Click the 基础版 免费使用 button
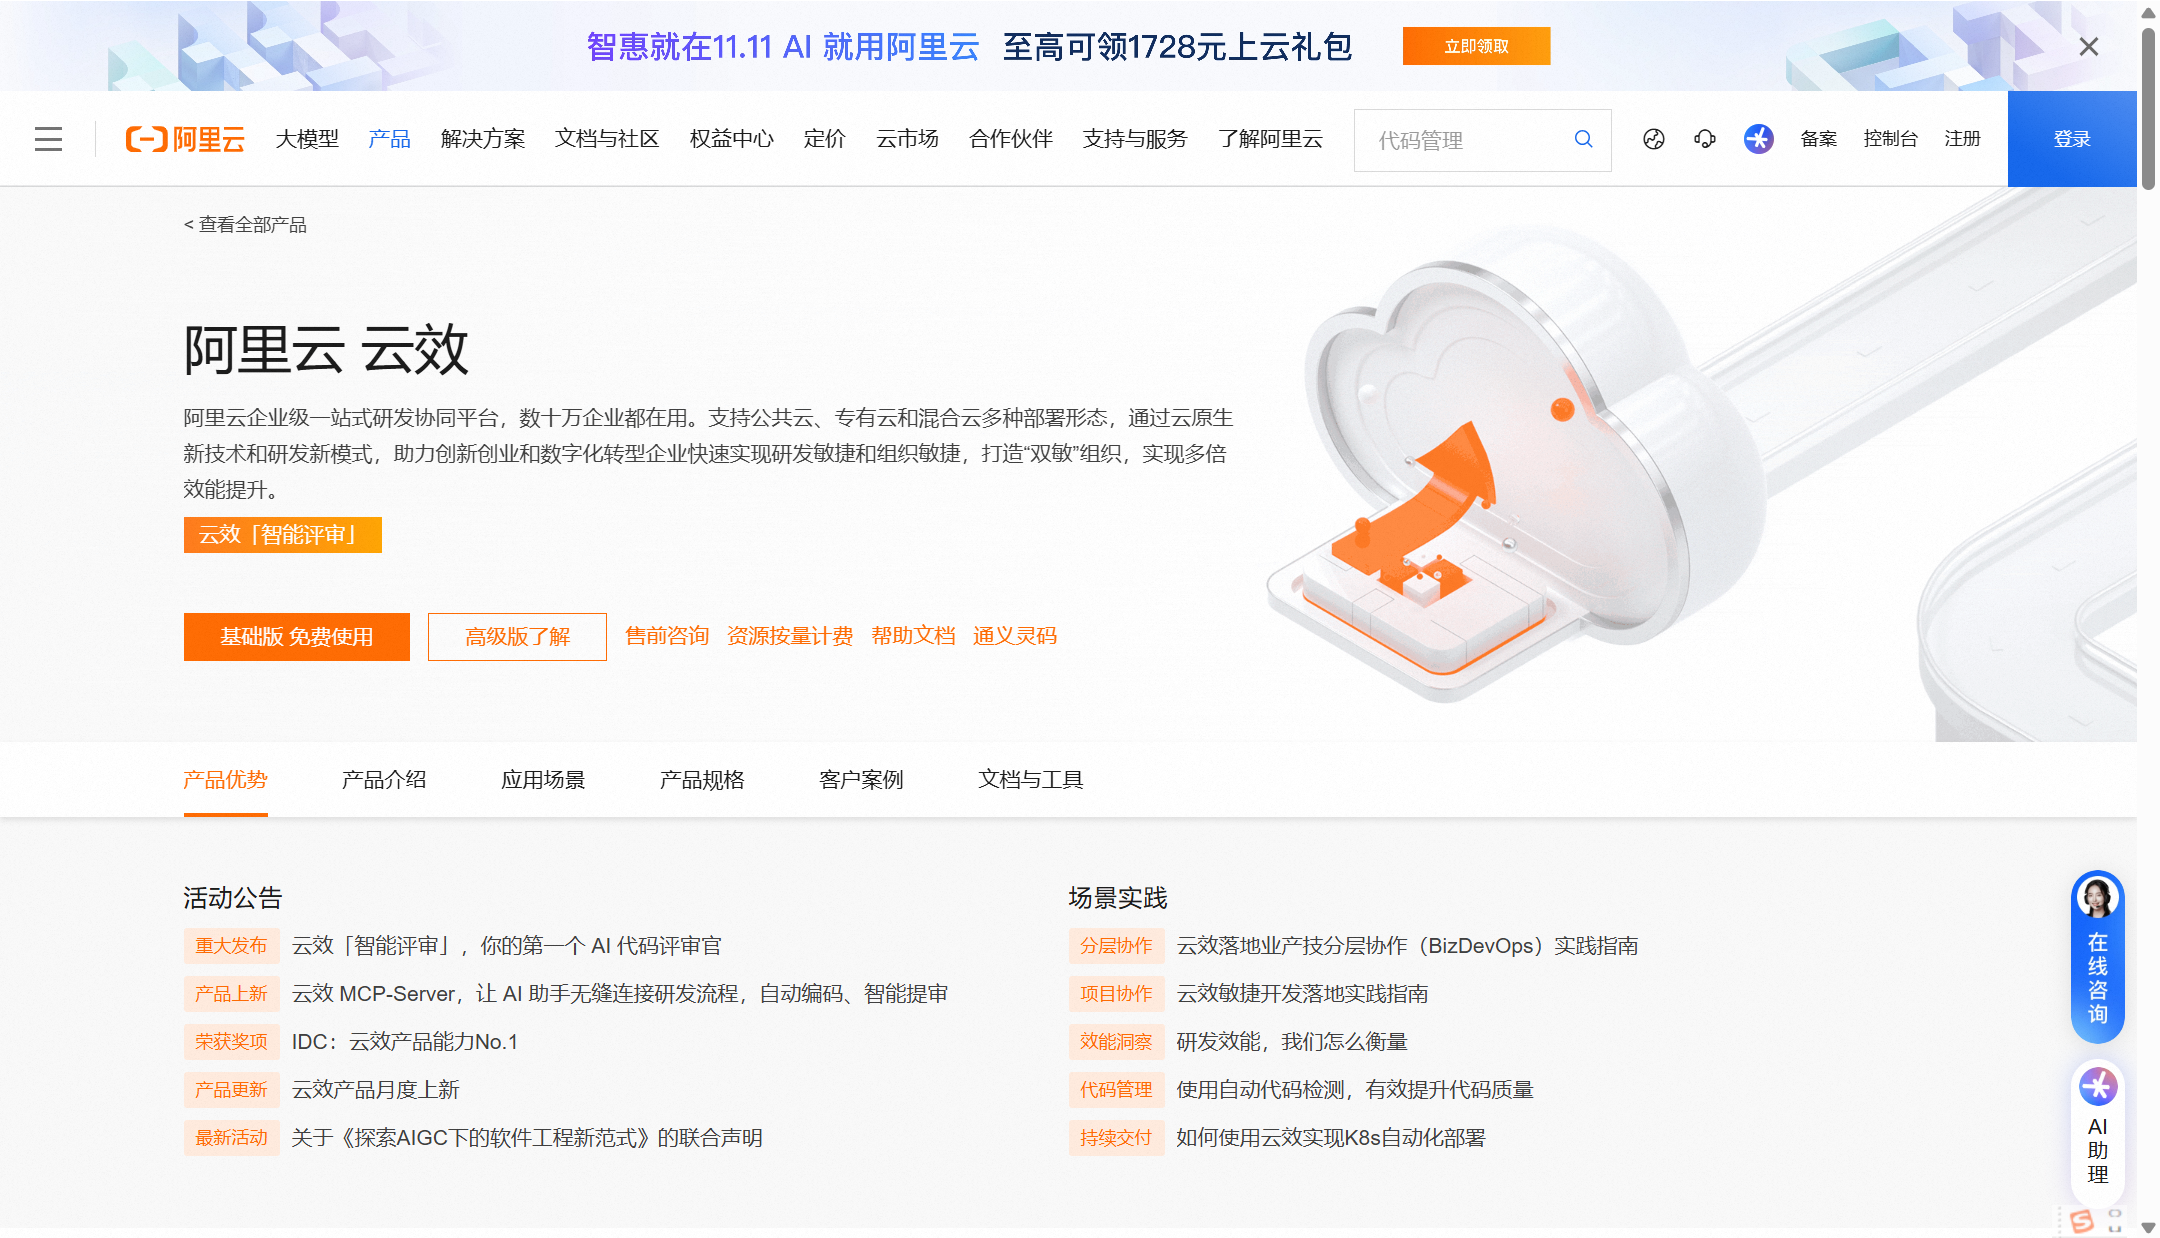Image resolution: width=2160 pixels, height=1238 pixels. tap(296, 637)
